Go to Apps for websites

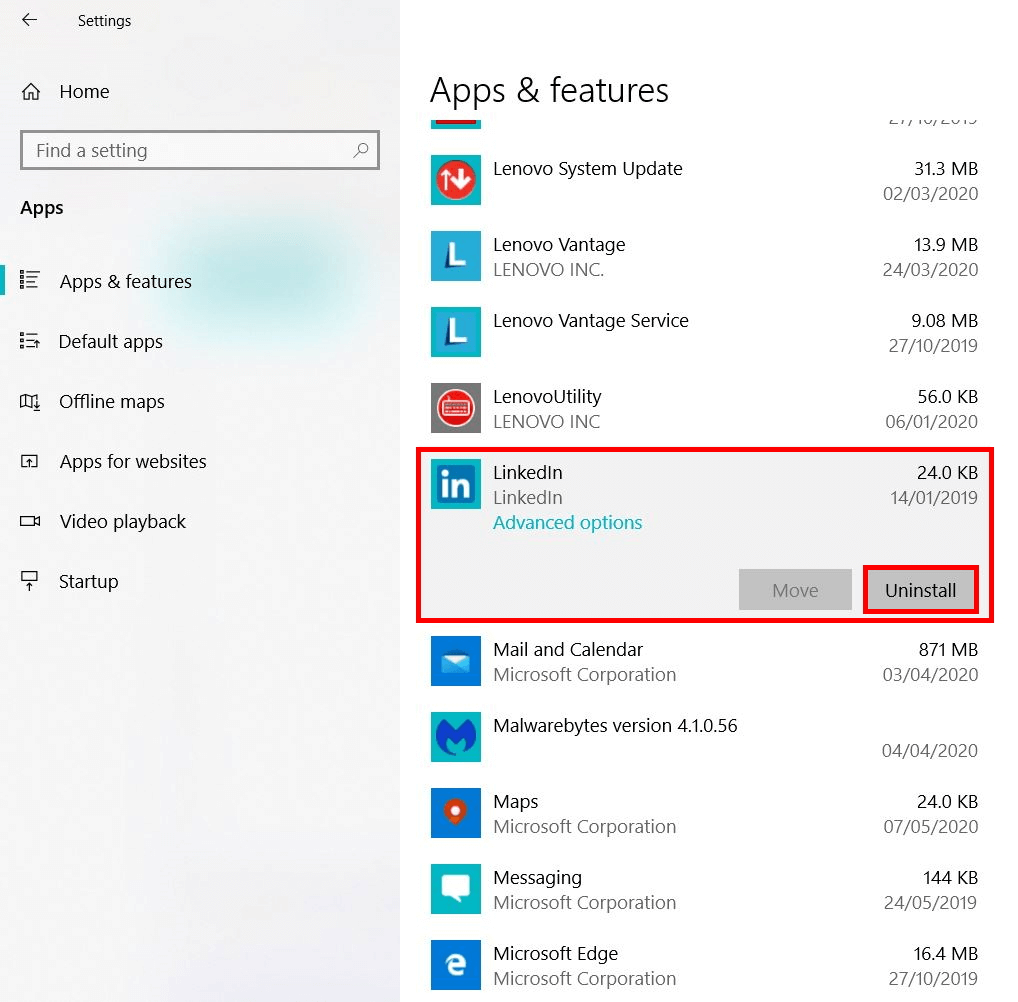tap(133, 462)
